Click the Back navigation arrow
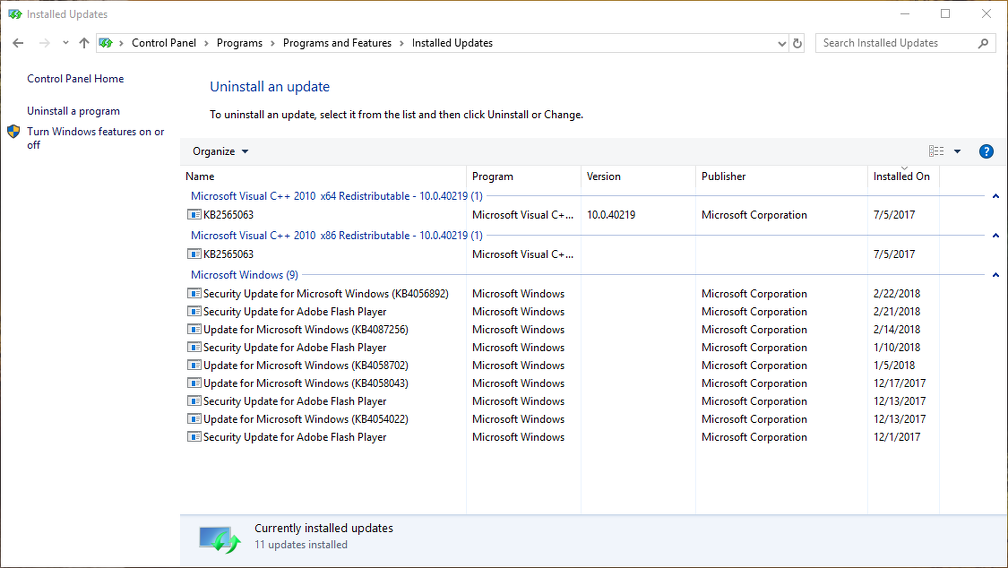Viewport: 1008px width, 568px height. click(x=18, y=43)
